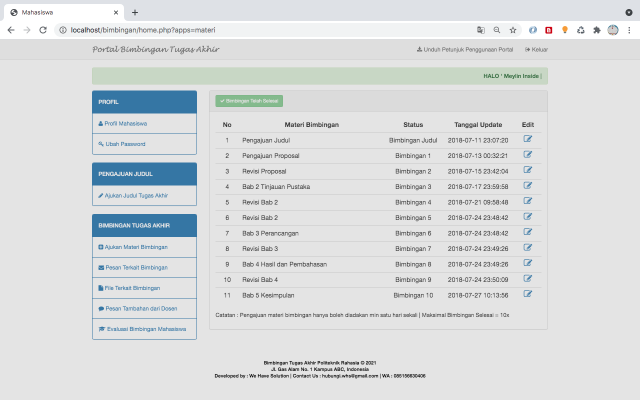Screen dimensions: 640x400
Task: Open edit icon for Bab 2 Tinjauan Pustaka
Action: (x=528, y=186)
